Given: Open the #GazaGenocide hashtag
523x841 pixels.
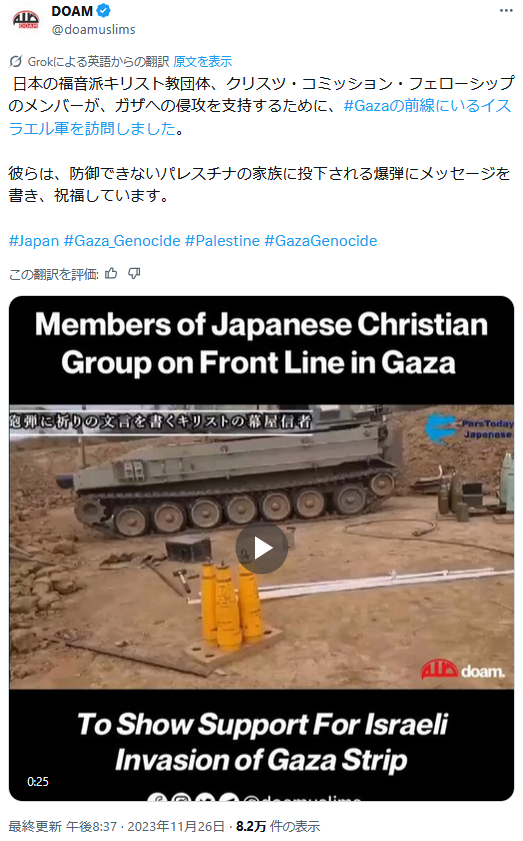Looking at the screenshot, I should (321, 241).
